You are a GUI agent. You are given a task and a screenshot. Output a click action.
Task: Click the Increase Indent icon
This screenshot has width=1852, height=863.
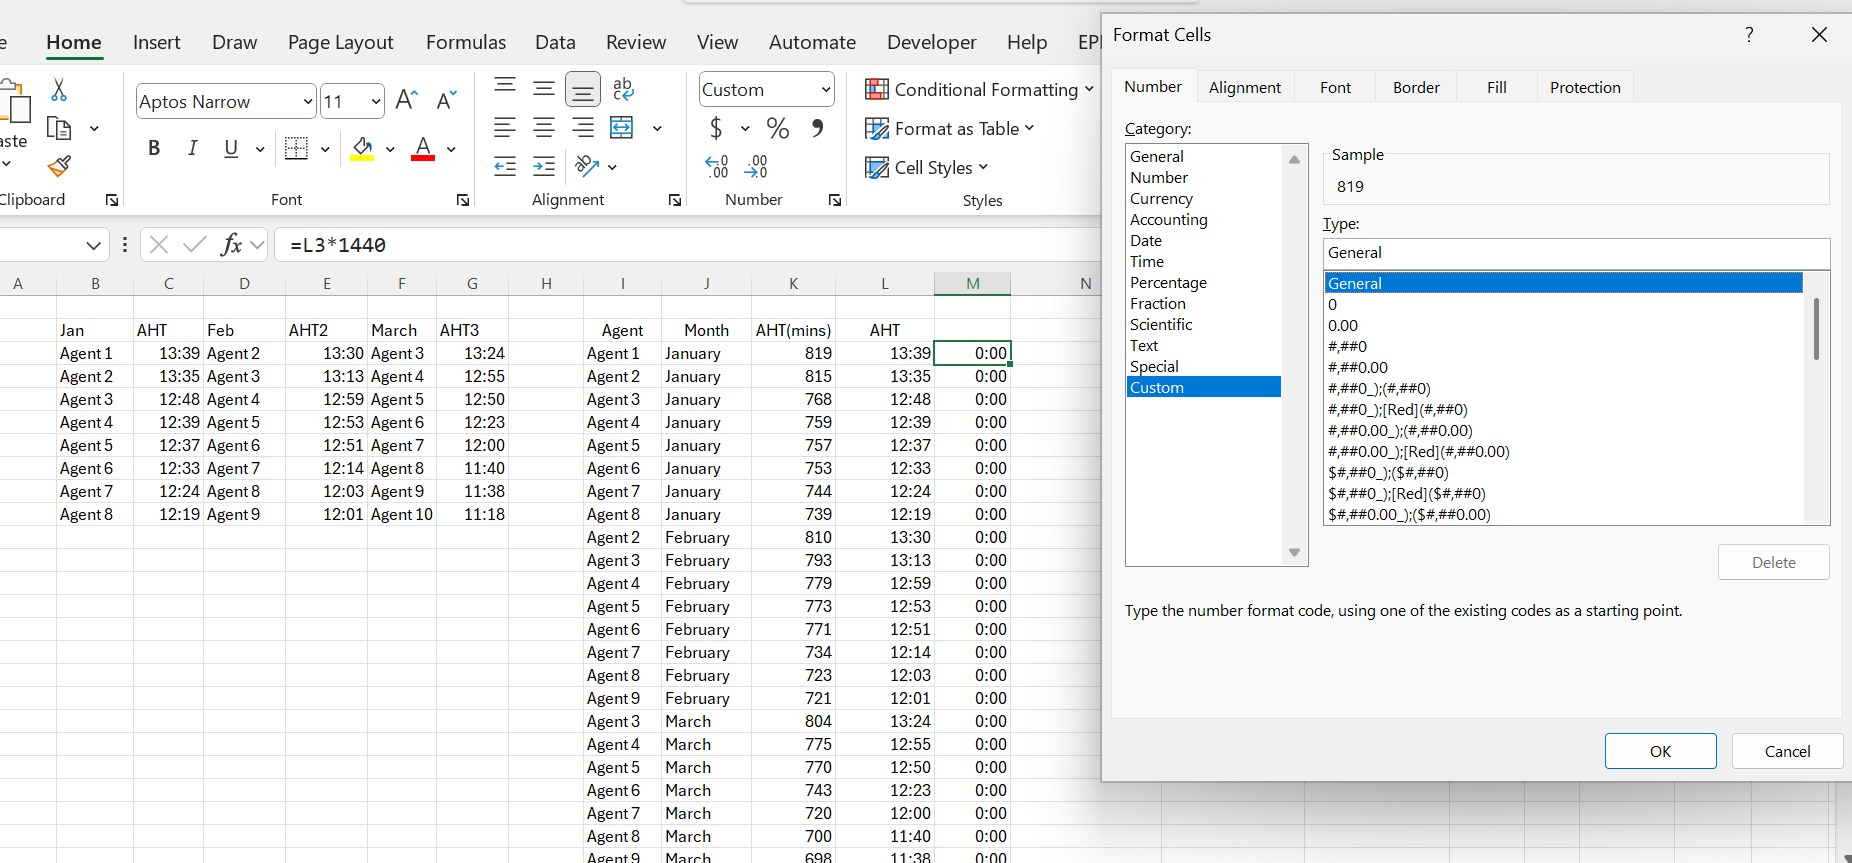544,166
